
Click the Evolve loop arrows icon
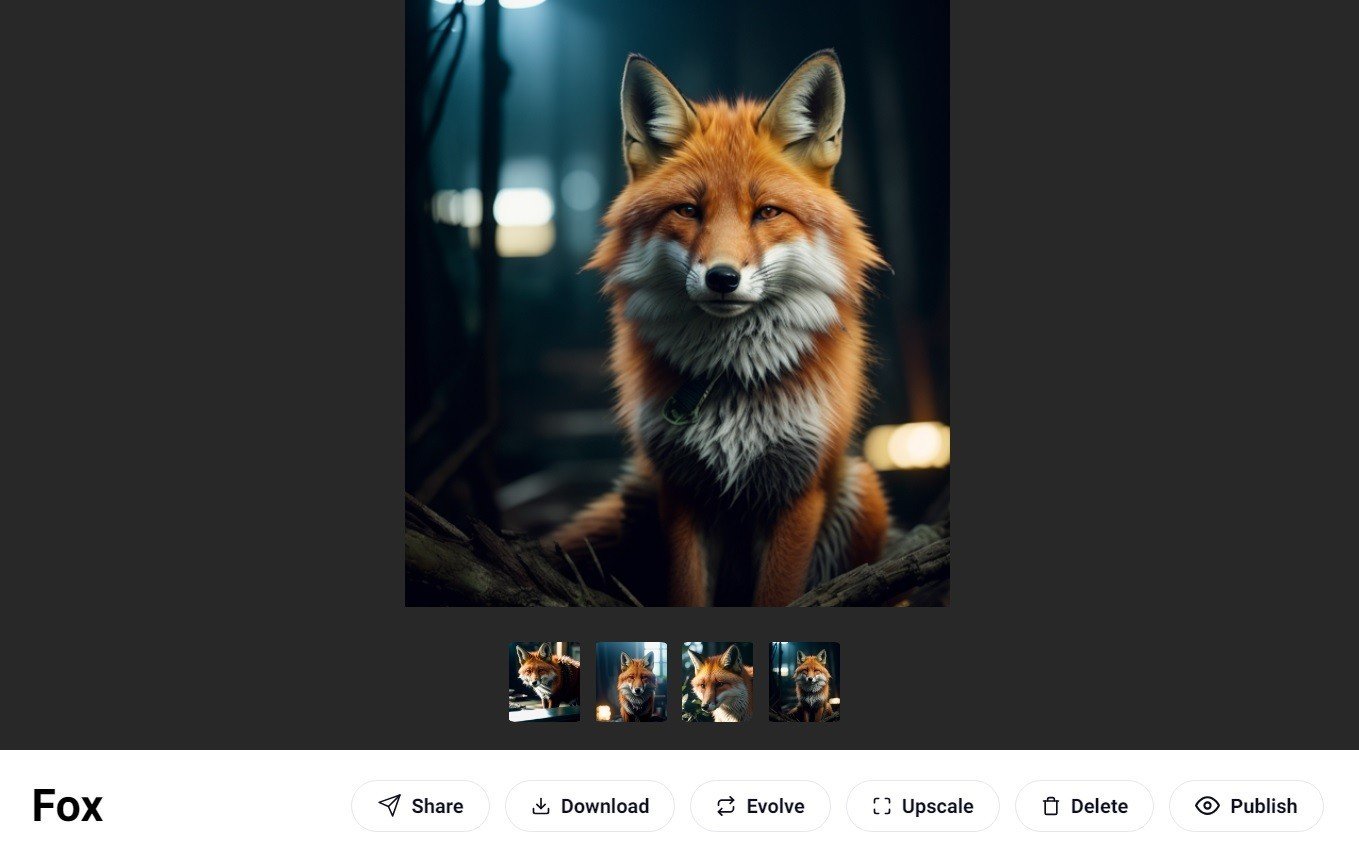tap(726, 806)
